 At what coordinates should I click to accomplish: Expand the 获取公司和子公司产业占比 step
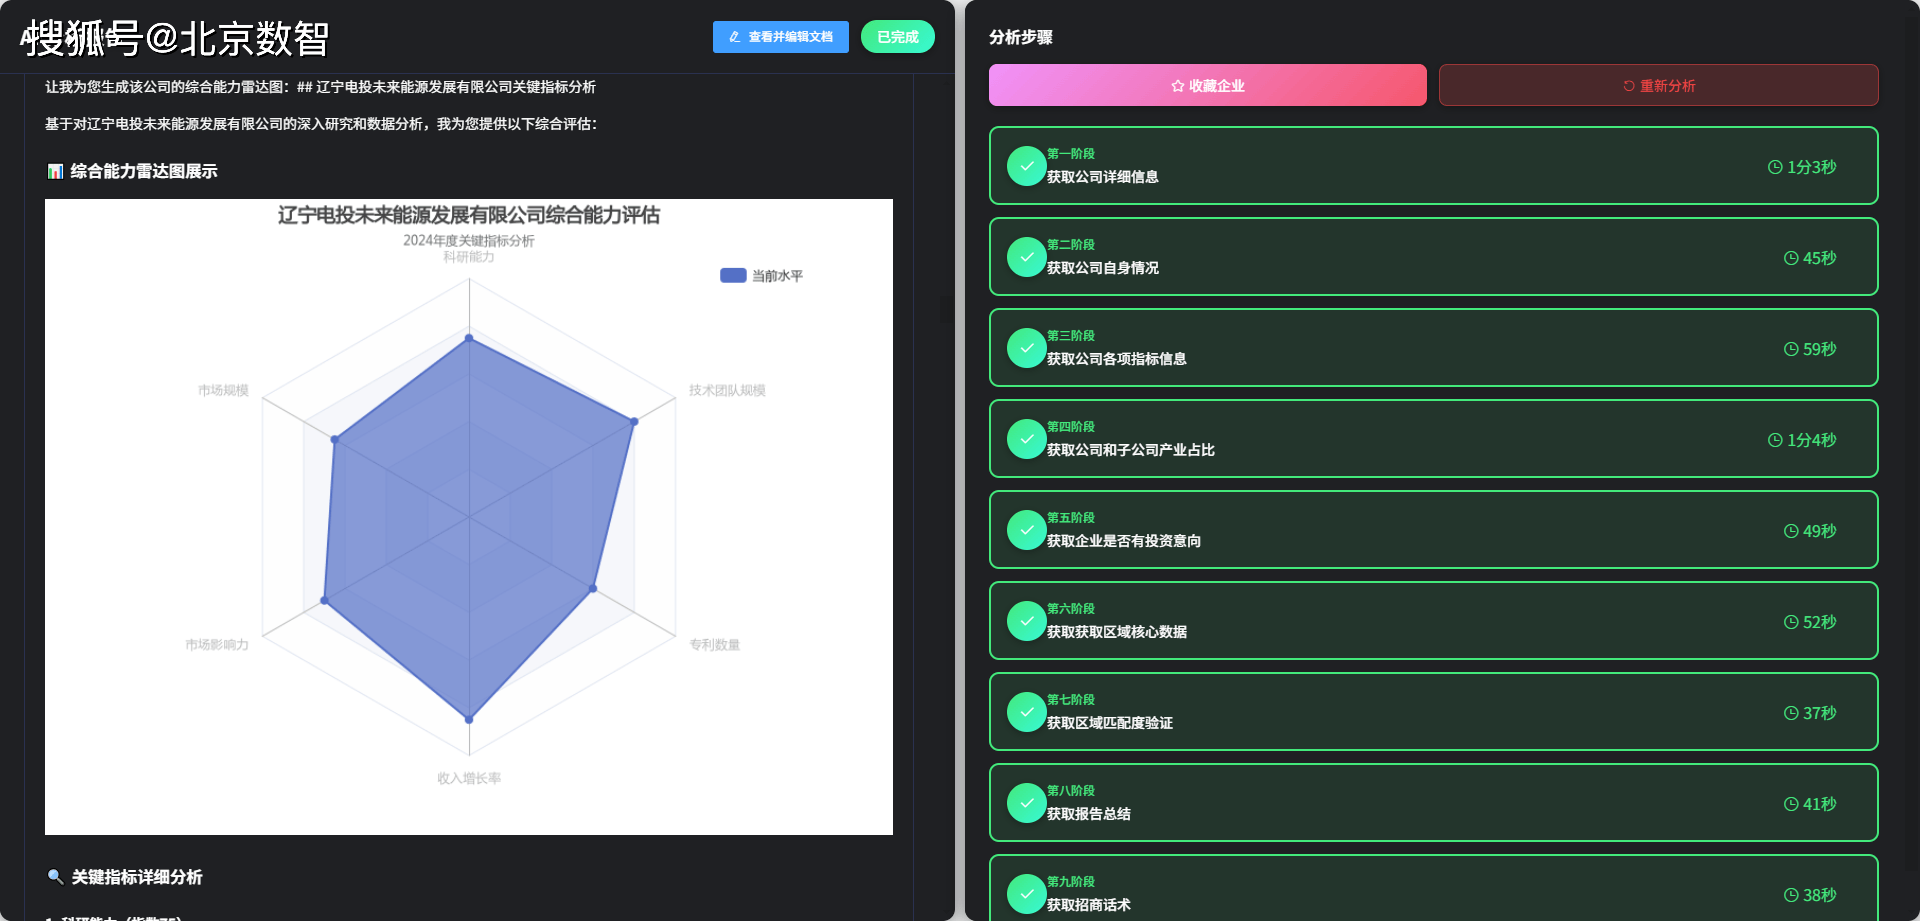[1433, 439]
